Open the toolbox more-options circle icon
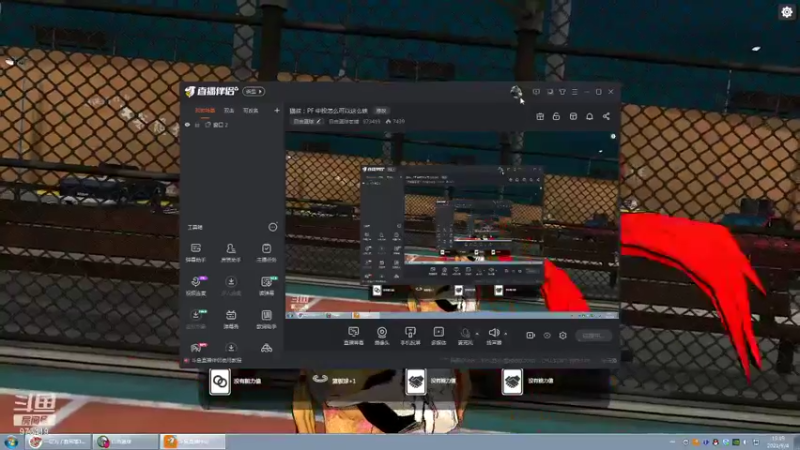The width and height of the screenshot is (800, 450). point(273,227)
